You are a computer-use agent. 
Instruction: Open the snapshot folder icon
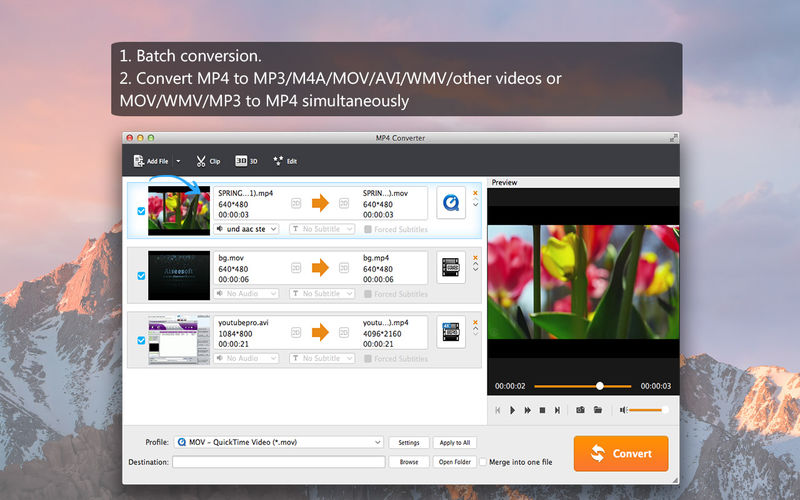pos(597,410)
